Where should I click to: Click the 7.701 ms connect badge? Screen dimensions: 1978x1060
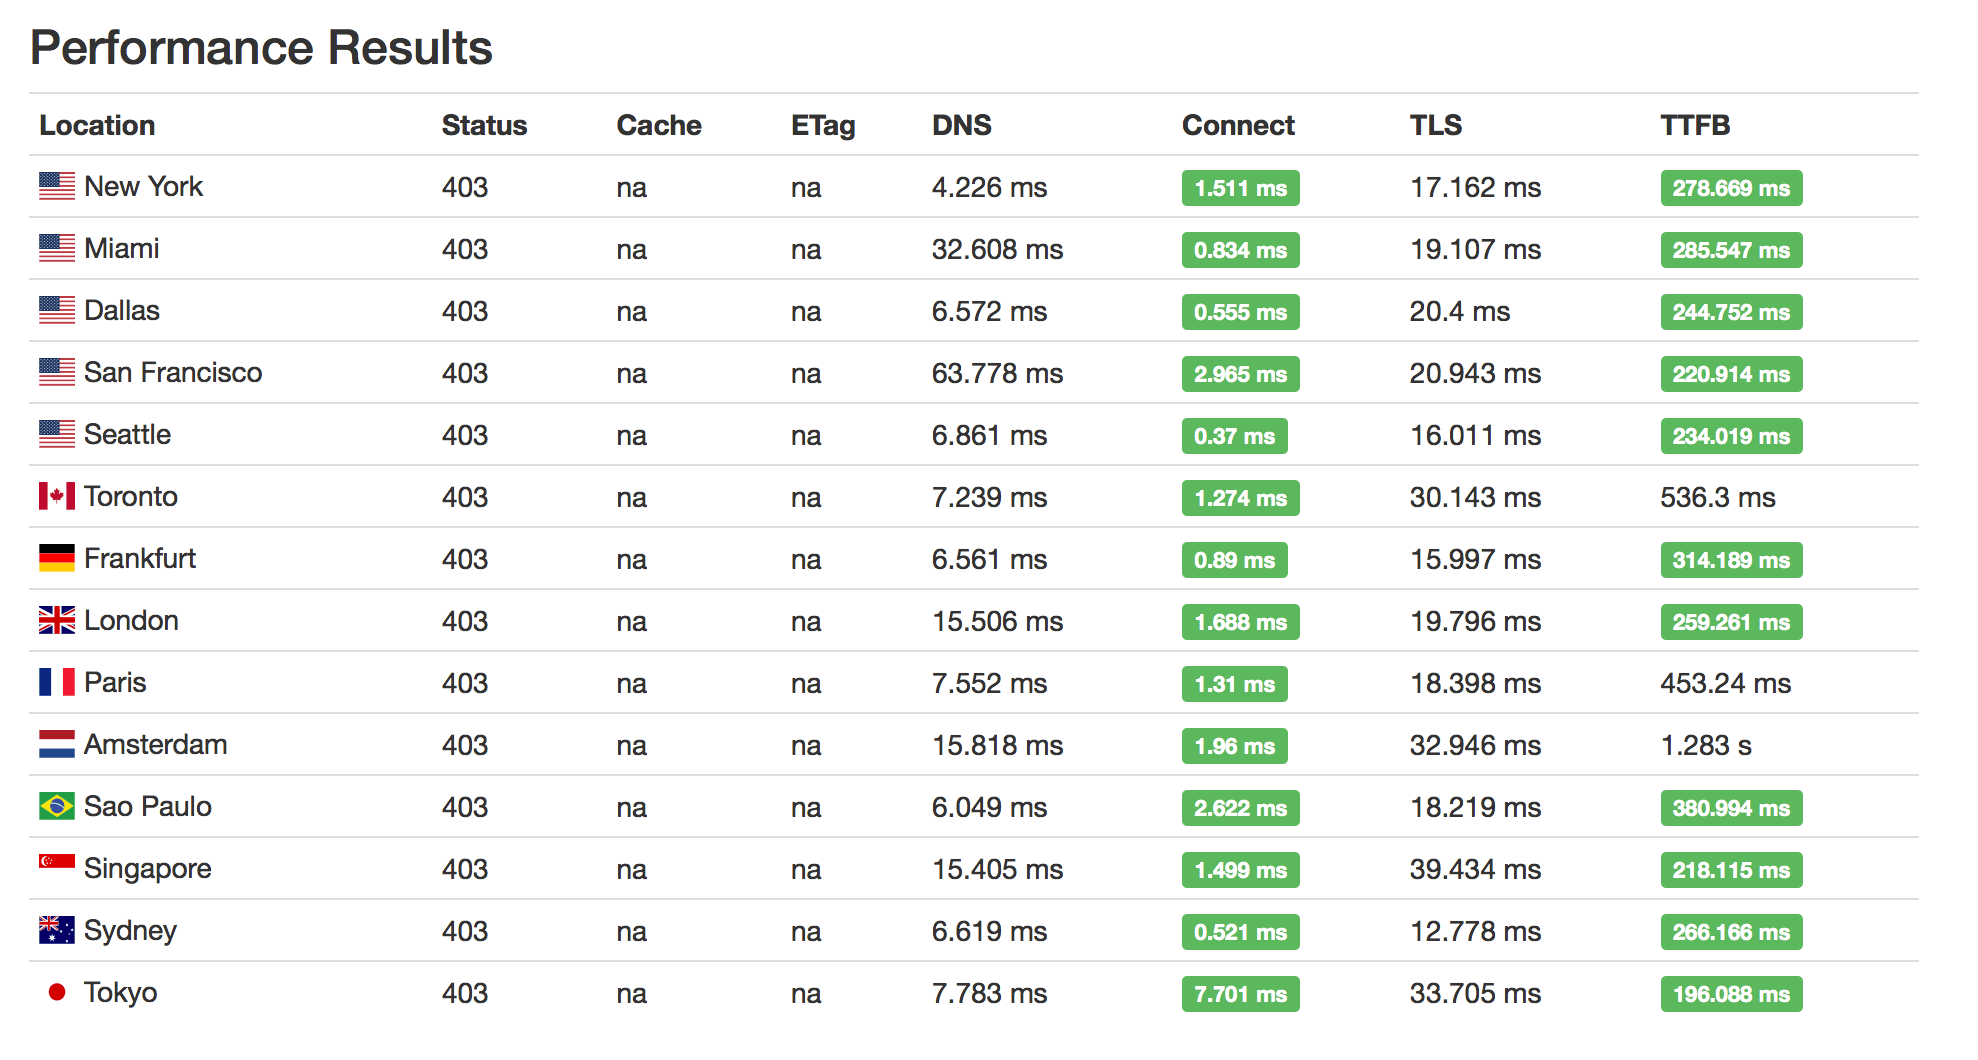coord(1240,994)
